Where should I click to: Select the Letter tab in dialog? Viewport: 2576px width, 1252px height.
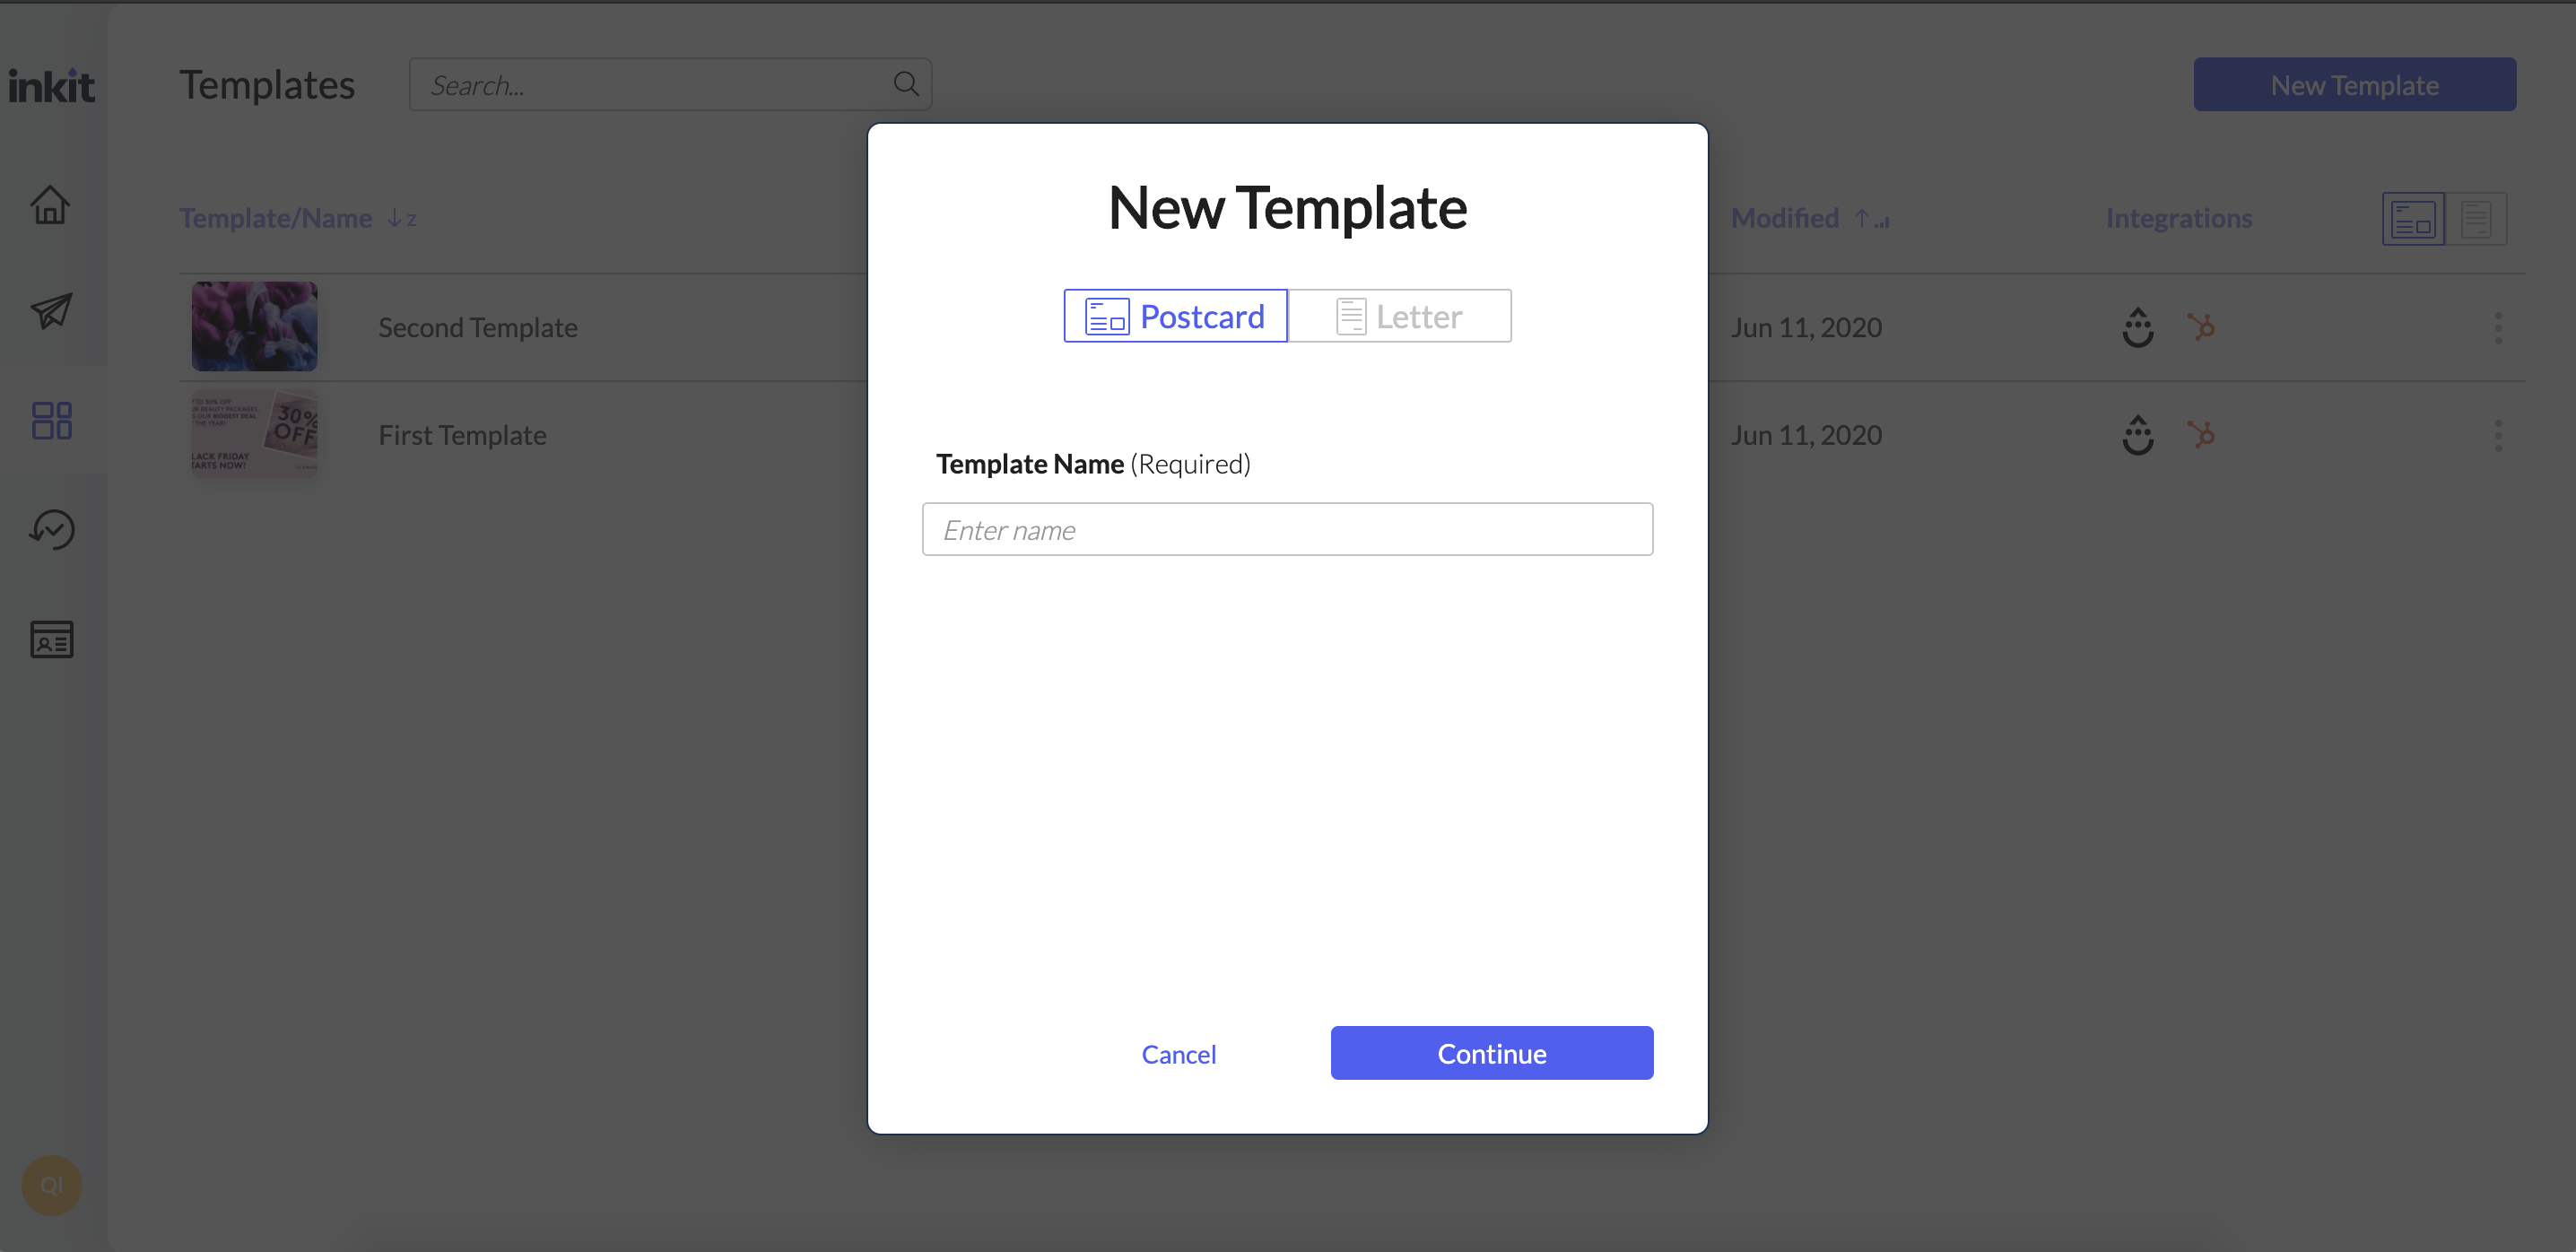point(1400,316)
